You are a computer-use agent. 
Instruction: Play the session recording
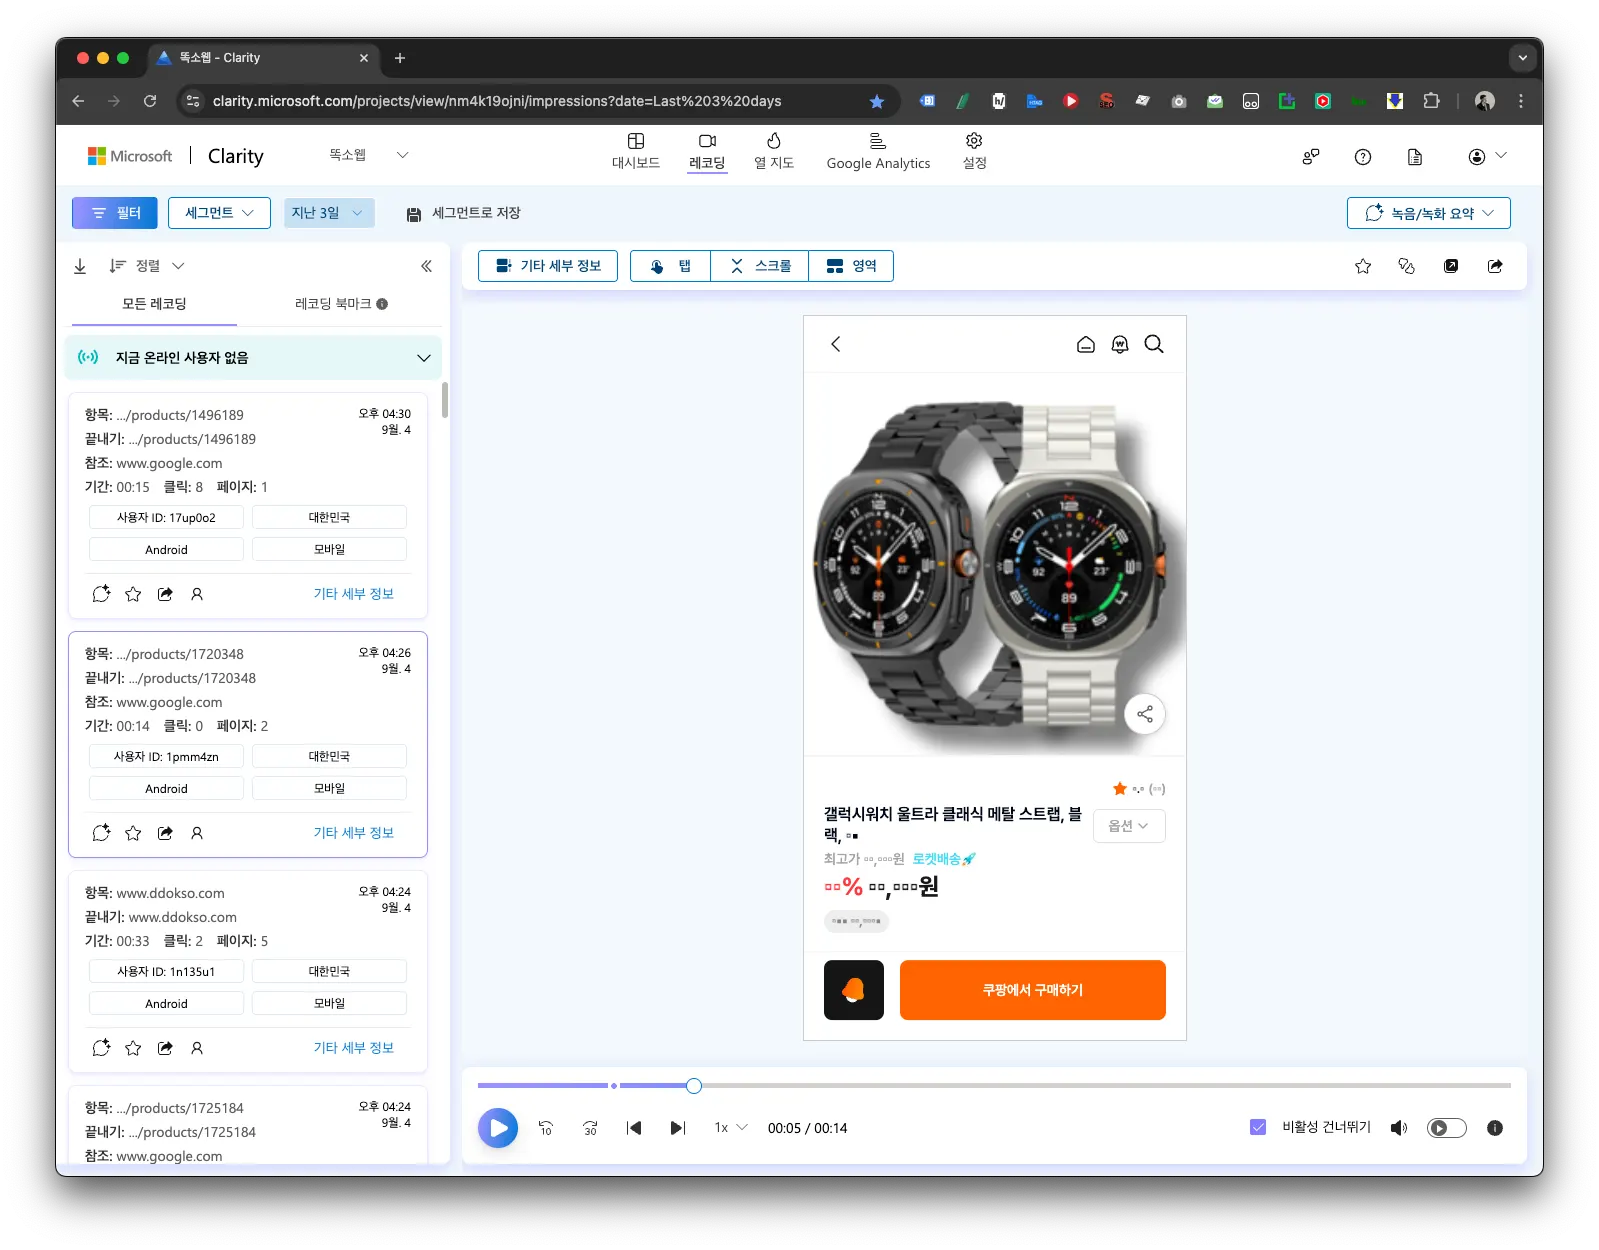coord(498,1128)
